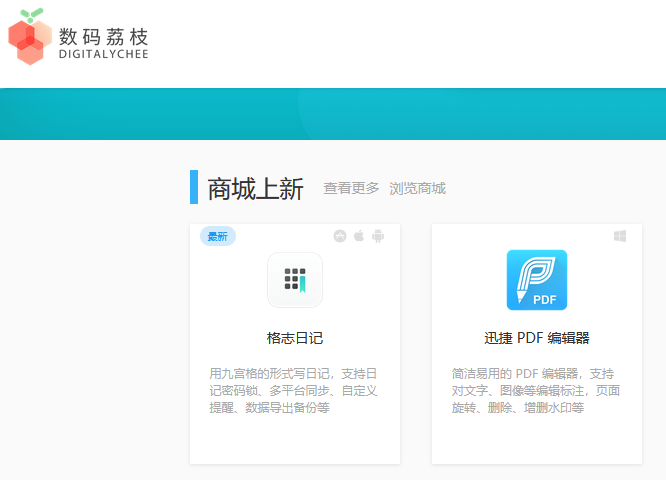Click the 数码荔枝 brand name text
Screen dimensions: 666x480
[x=103, y=37]
